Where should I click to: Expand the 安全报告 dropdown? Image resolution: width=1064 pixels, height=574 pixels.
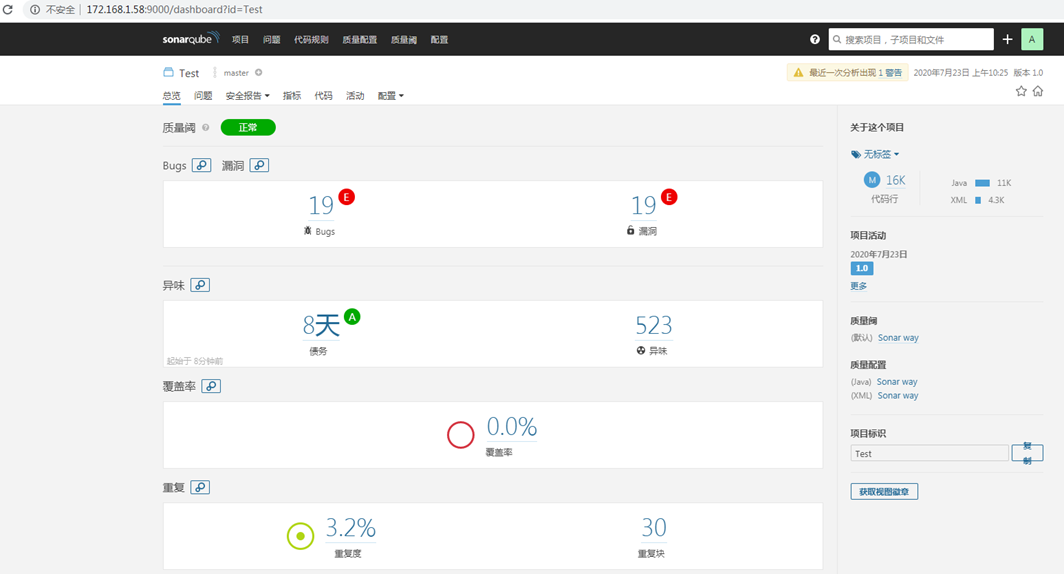coord(248,96)
